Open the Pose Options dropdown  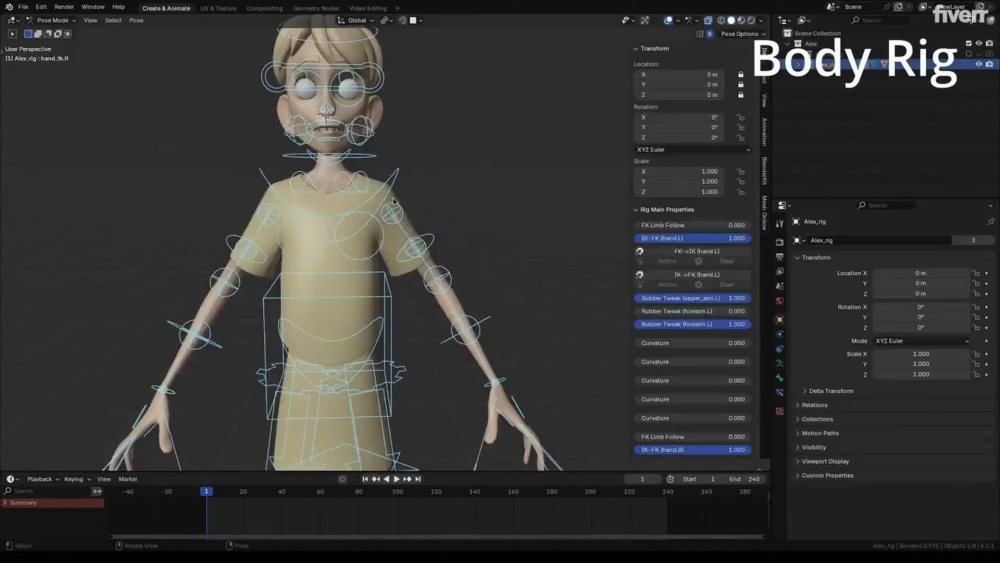tap(742, 34)
